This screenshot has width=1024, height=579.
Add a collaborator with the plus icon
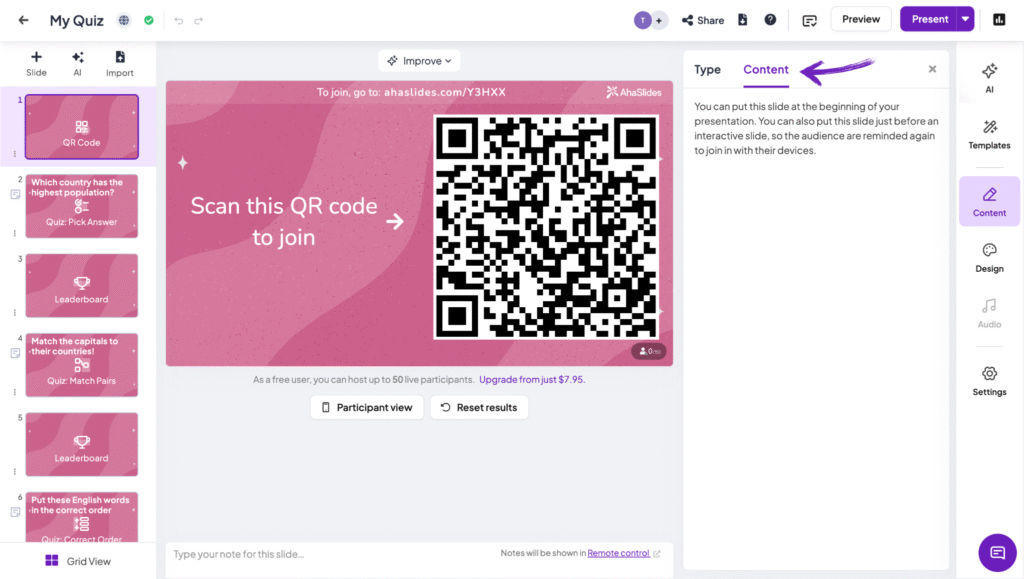coord(659,20)
